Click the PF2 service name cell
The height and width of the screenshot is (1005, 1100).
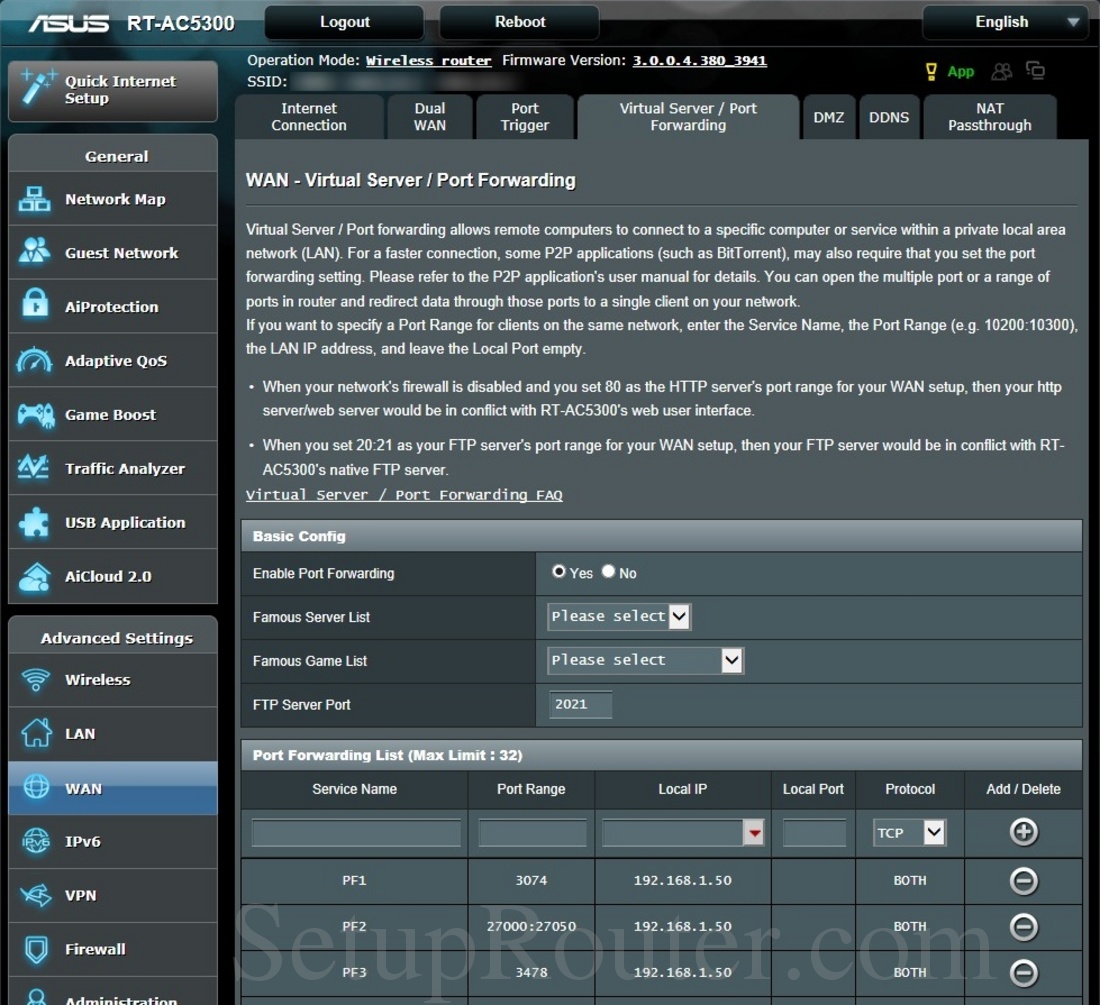click(354, 926)
